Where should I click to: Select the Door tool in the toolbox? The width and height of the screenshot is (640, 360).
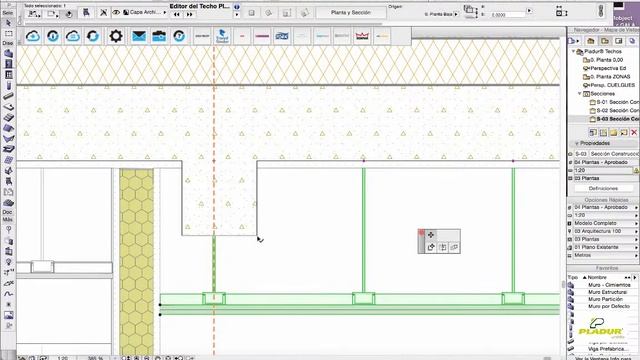coord(8,64)
